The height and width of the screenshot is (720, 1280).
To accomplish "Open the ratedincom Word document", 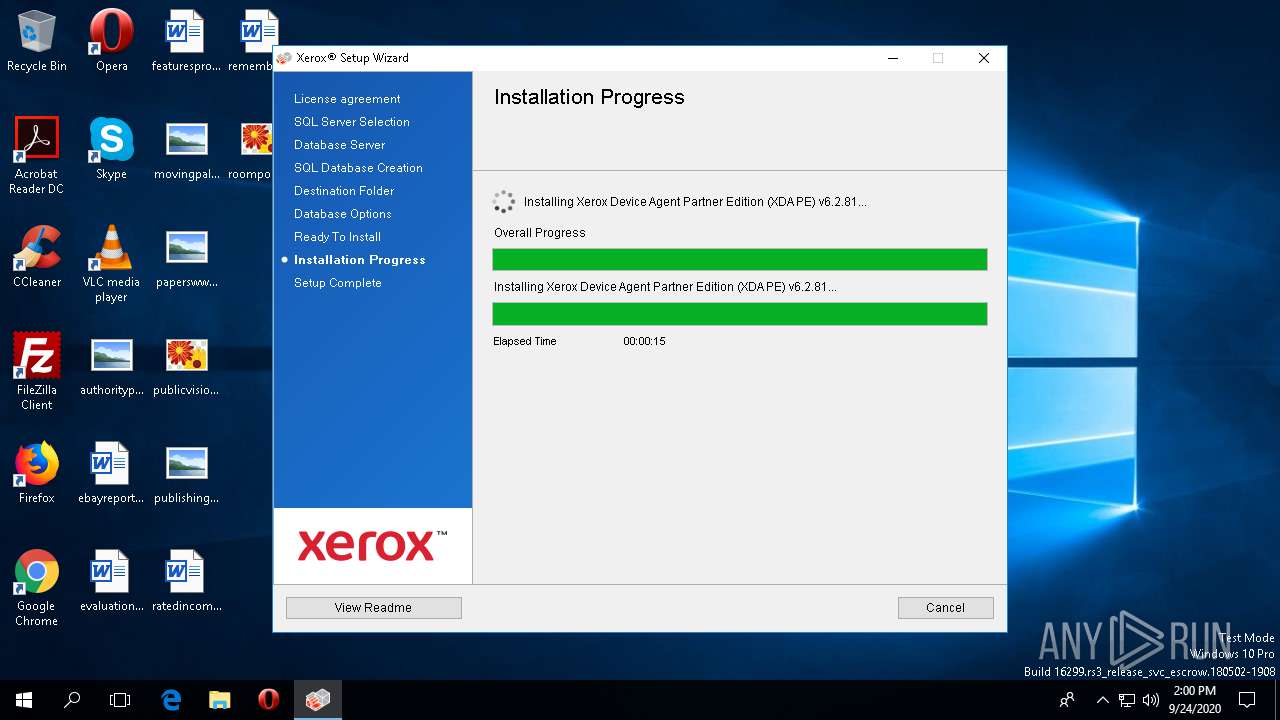I will click(186, 580).
